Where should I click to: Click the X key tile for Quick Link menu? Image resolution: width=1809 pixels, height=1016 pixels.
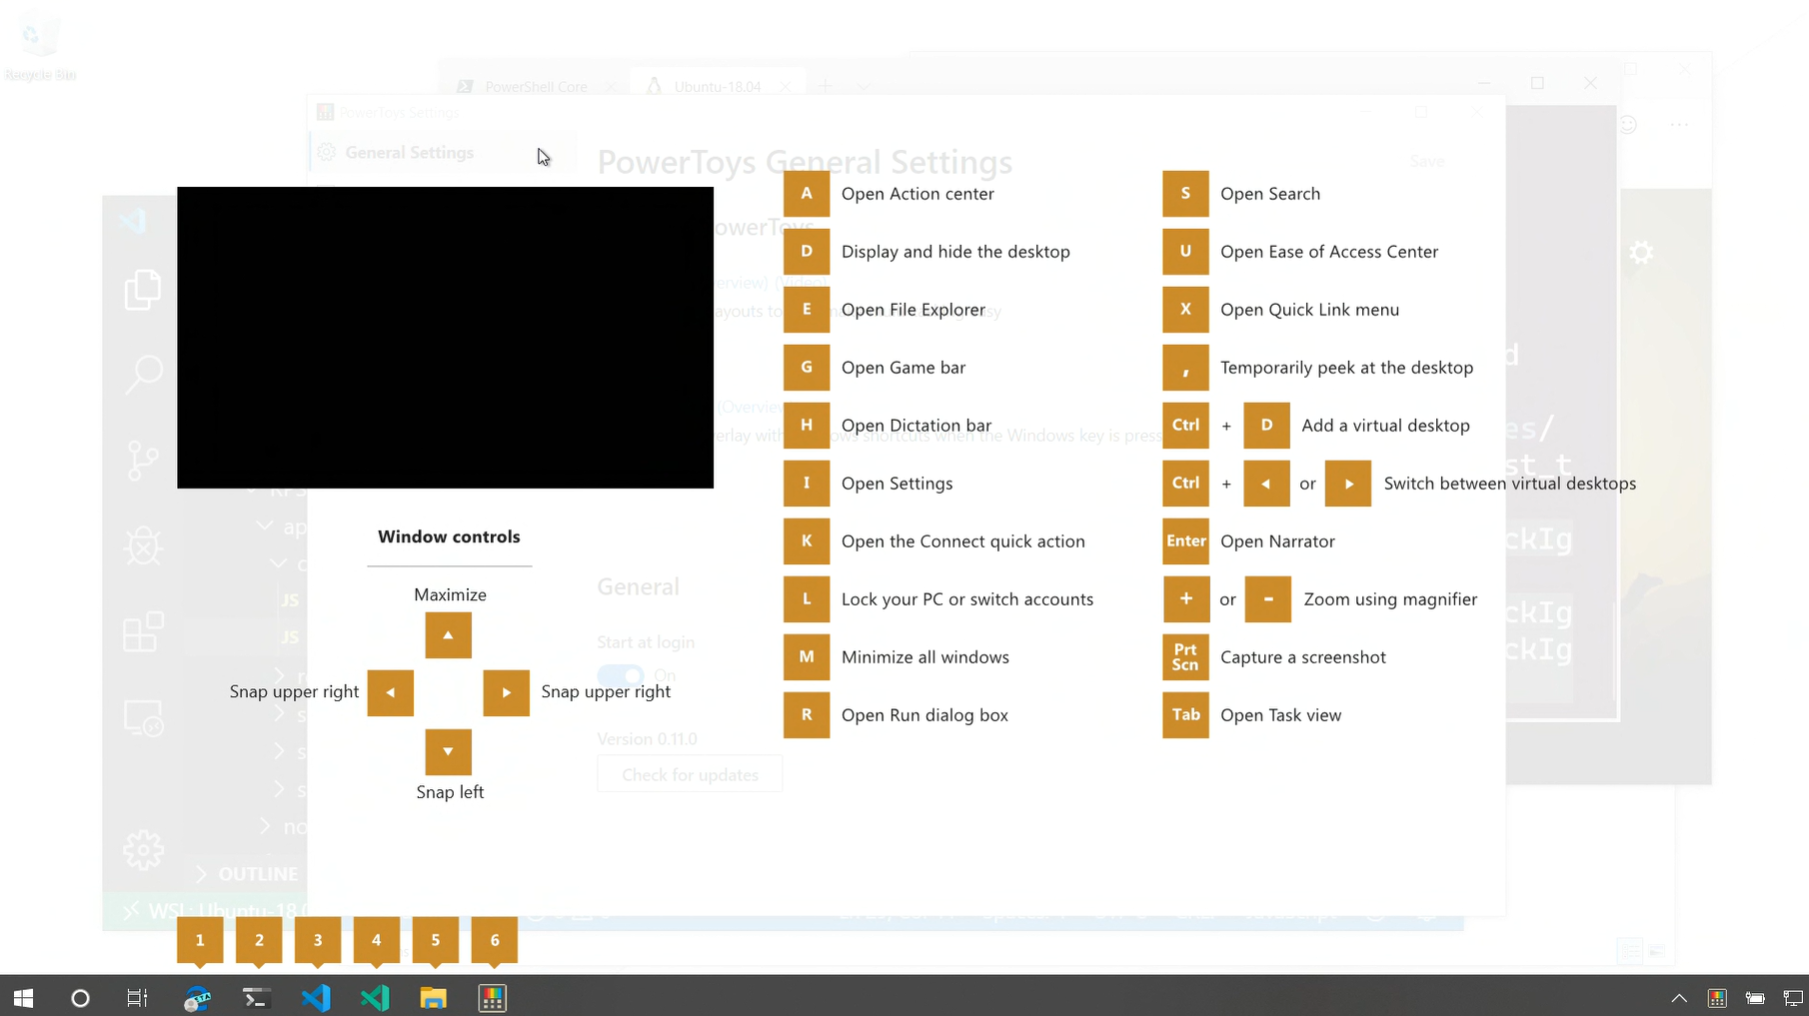1185,309
